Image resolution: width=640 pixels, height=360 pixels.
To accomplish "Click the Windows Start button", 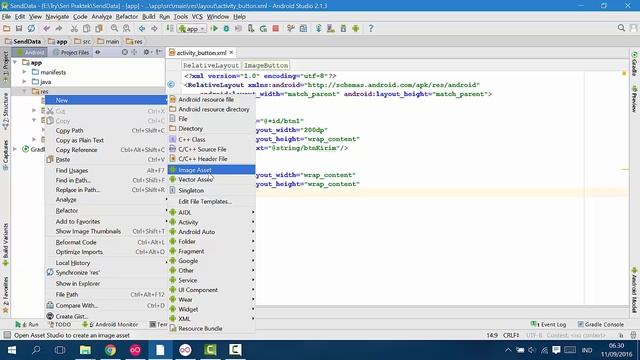I will (x=11, y=350).
